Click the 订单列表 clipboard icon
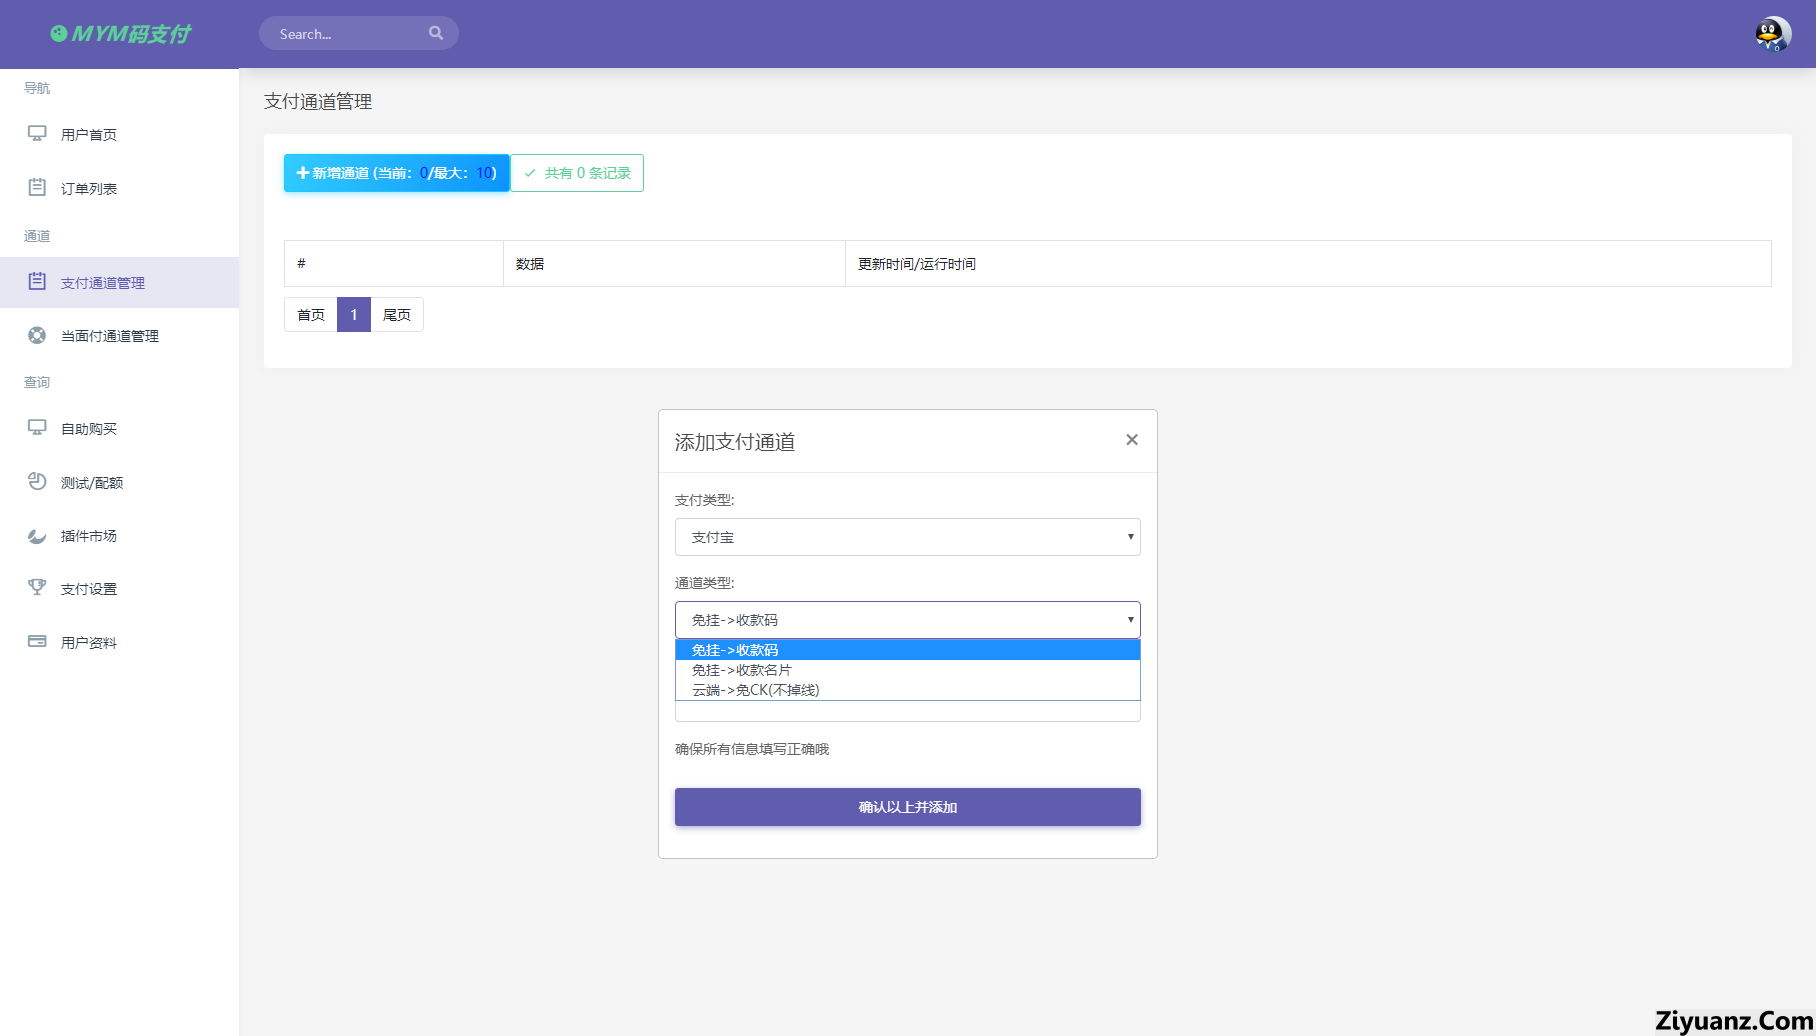The height and width of the screenshot is (1036, 1816). (37, 187)
